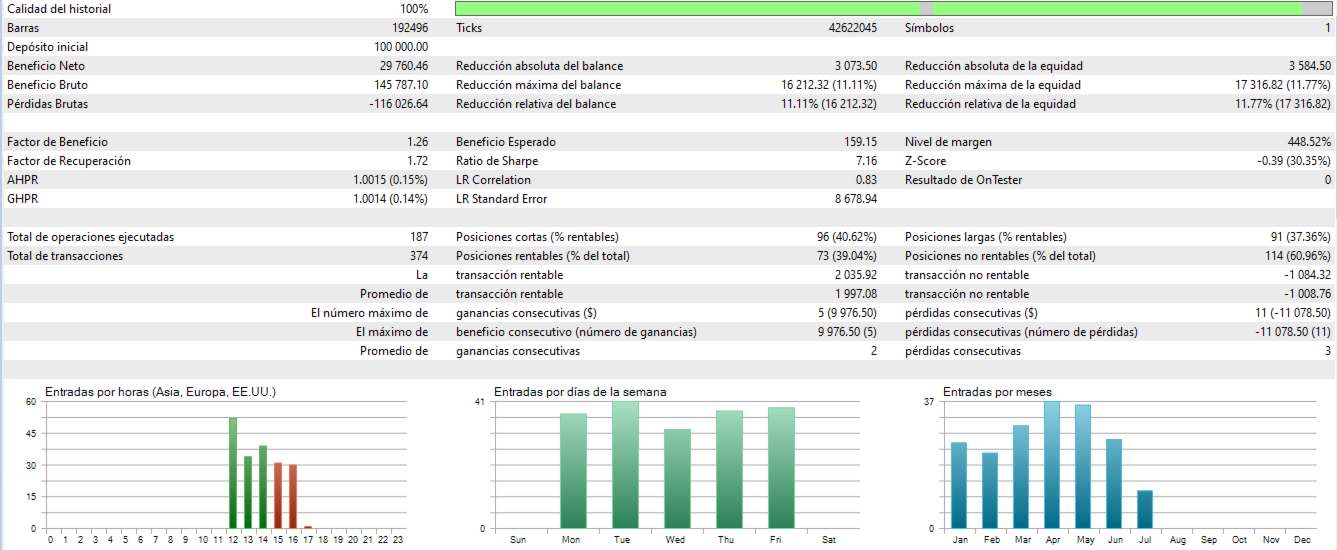1337x550 pixels.
Task: Click the "AHPR" label
Action: 23,180
